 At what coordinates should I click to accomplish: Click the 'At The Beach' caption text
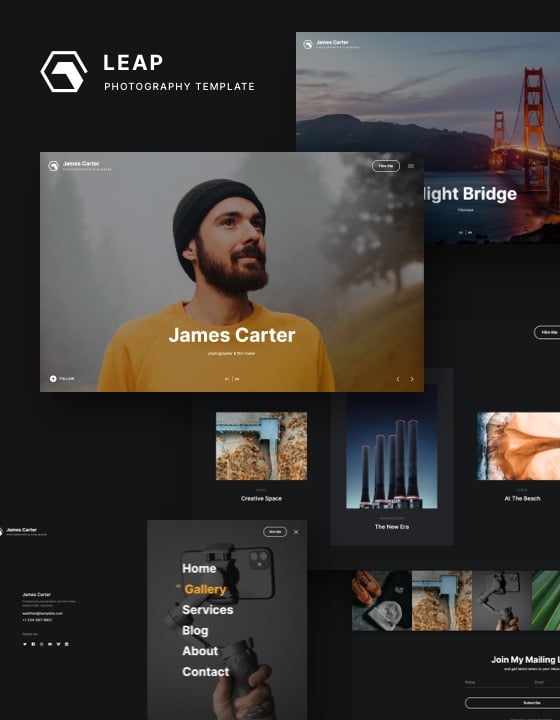pos(522,498)
